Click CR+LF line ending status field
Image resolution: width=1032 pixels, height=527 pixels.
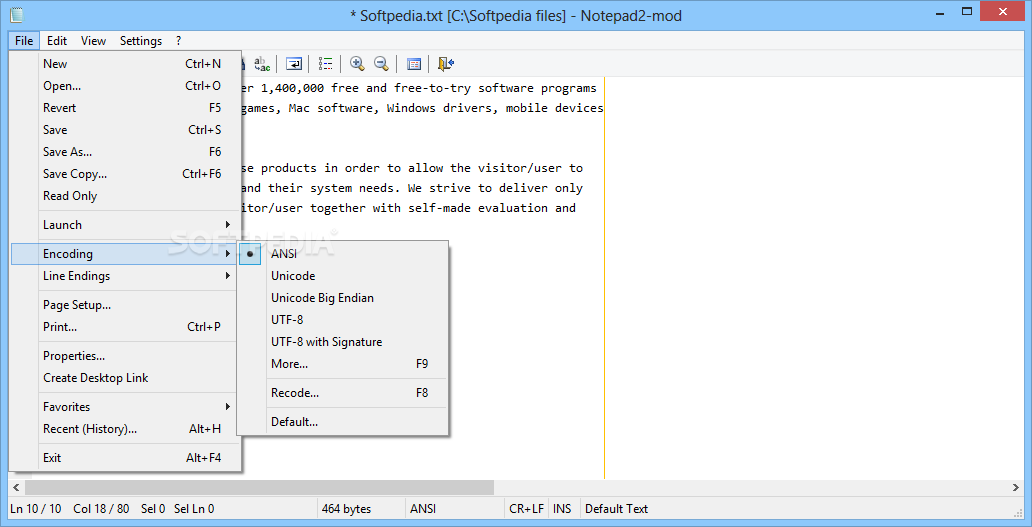[x=527, y=509]
